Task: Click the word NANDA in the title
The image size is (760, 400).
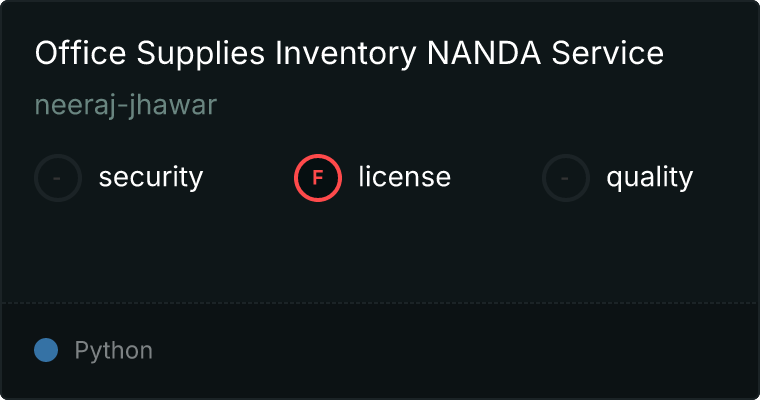Action: [x=484, y=53]
